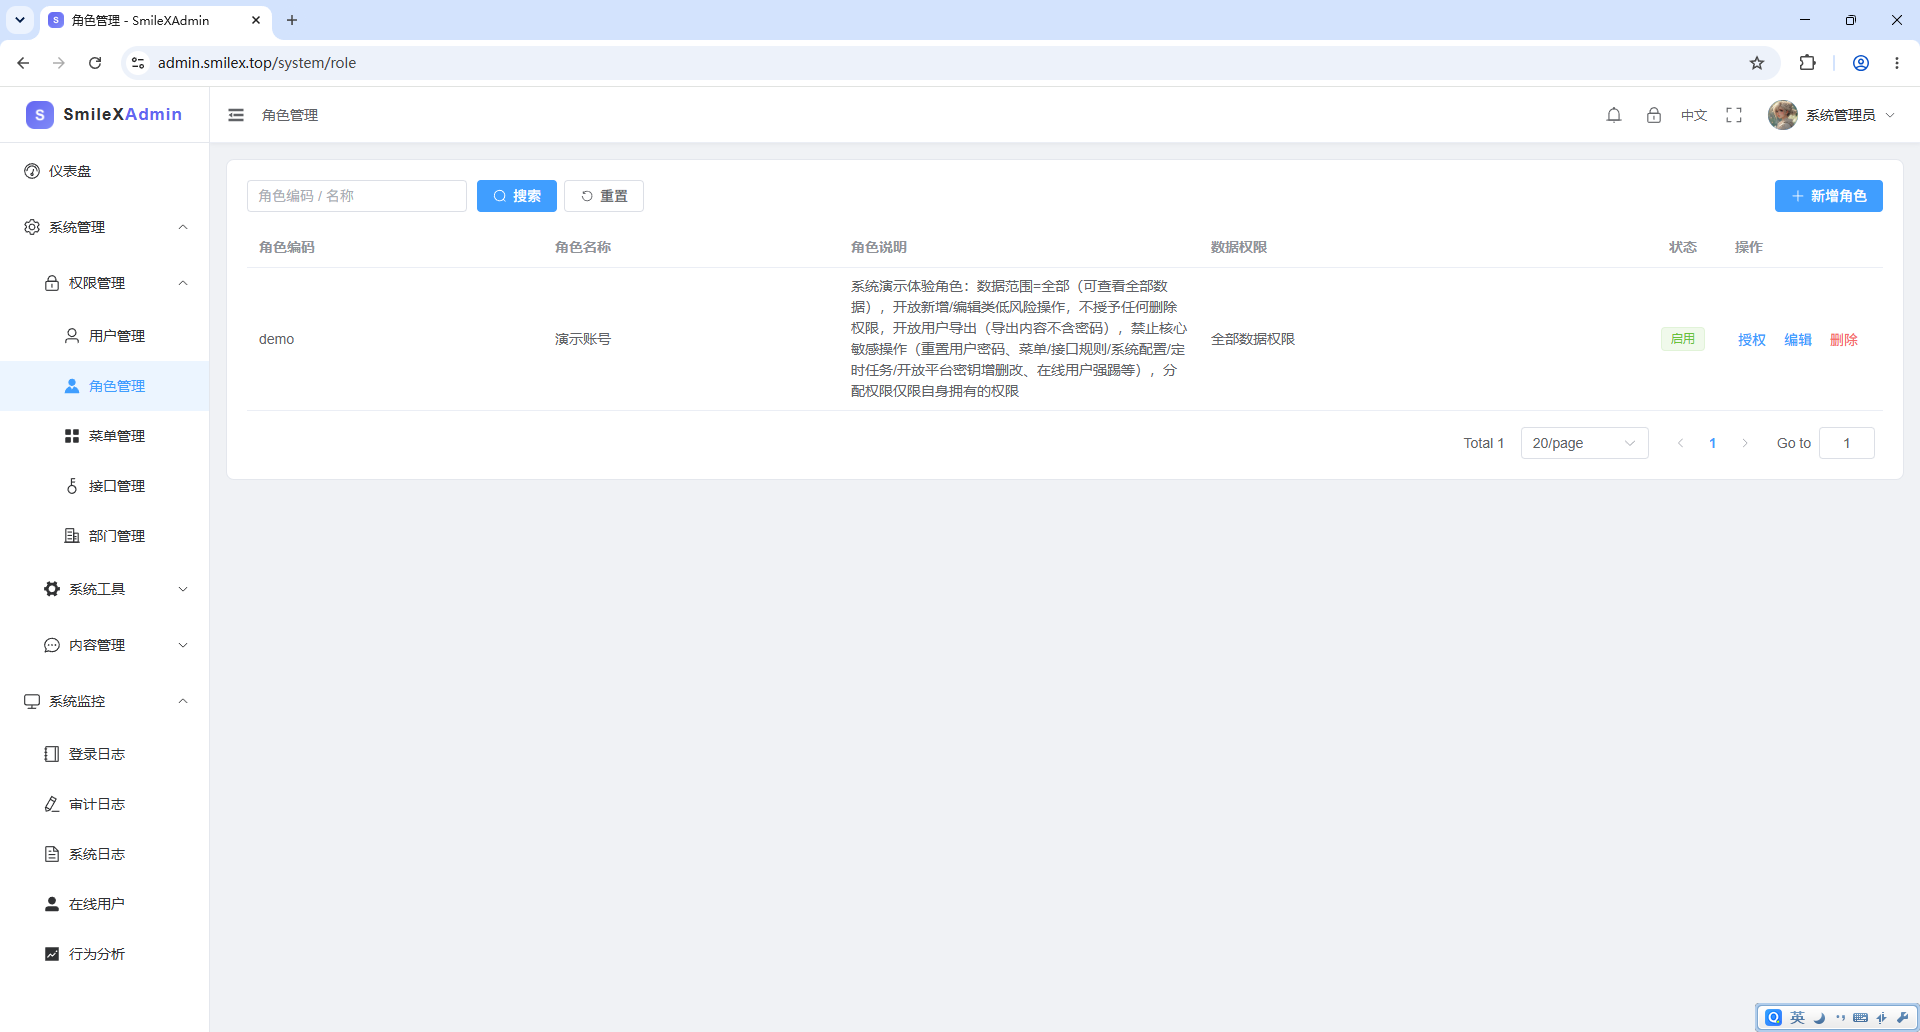This screenshot has height=1032, width=1920.
Task: Click 编辑 link for demo role
Action: (1798, 340)
